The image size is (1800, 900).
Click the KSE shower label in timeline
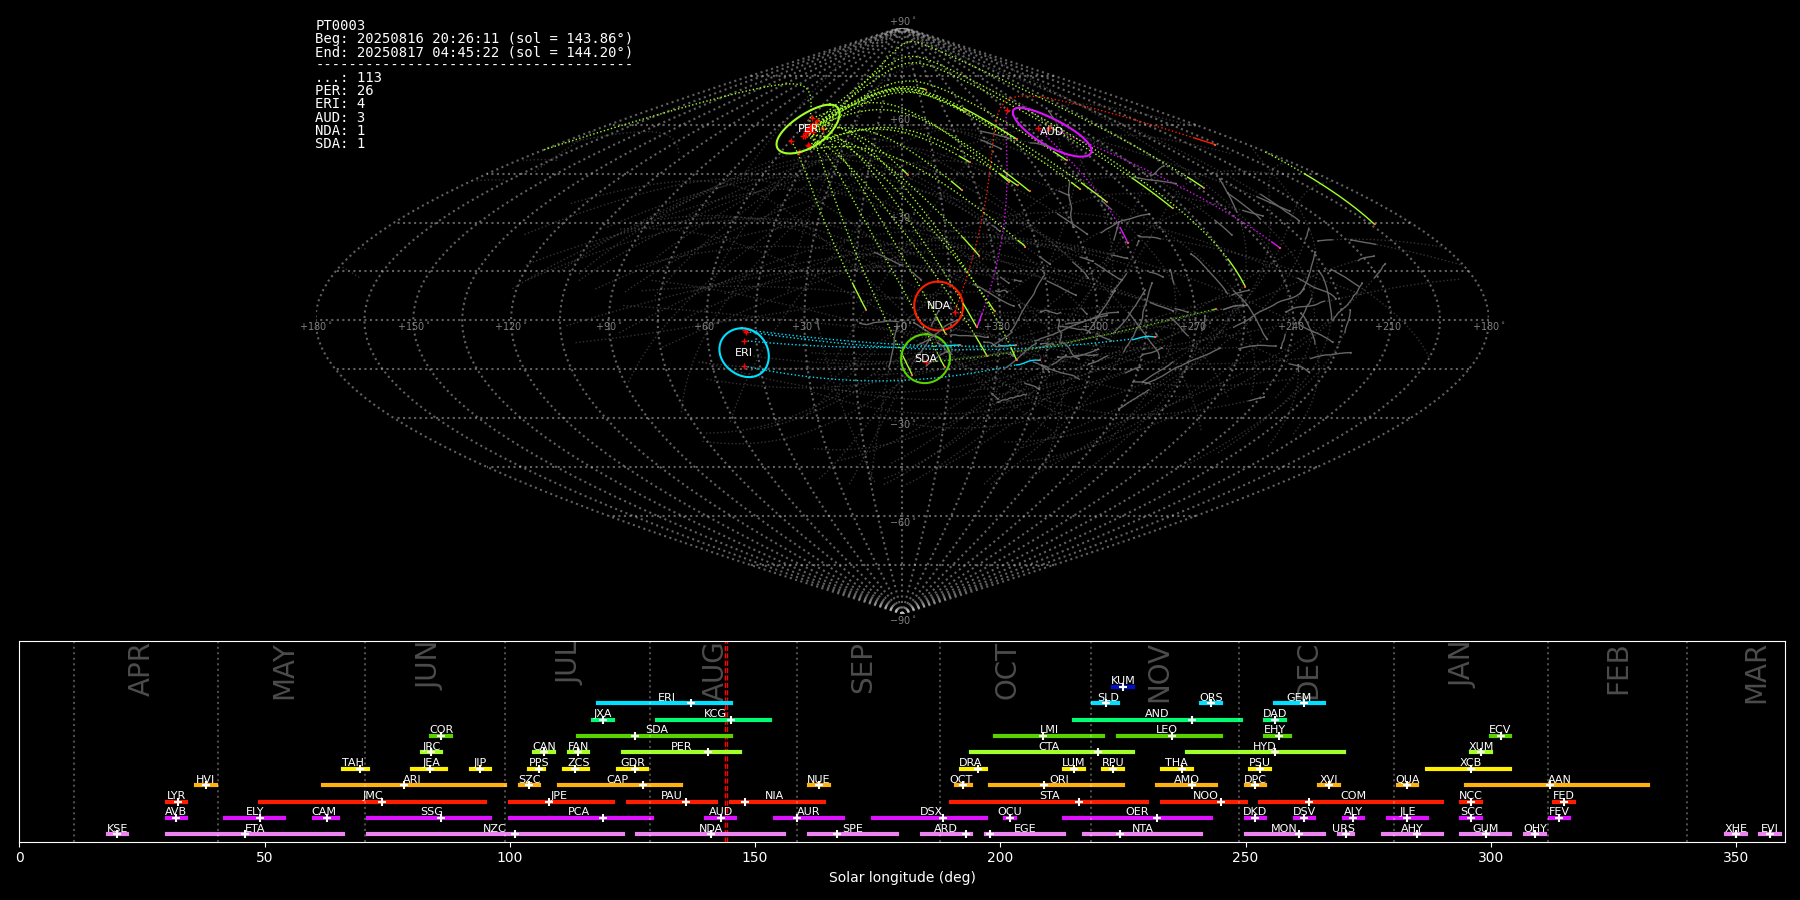coord(117,828)
